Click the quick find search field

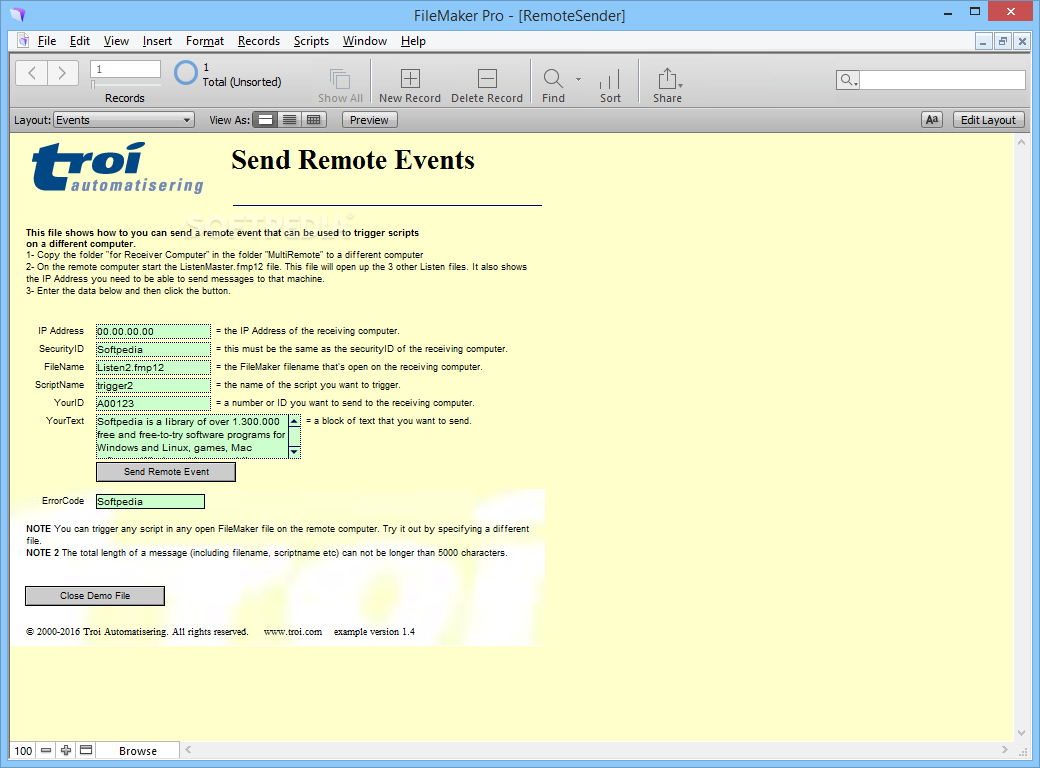point(942,80)
